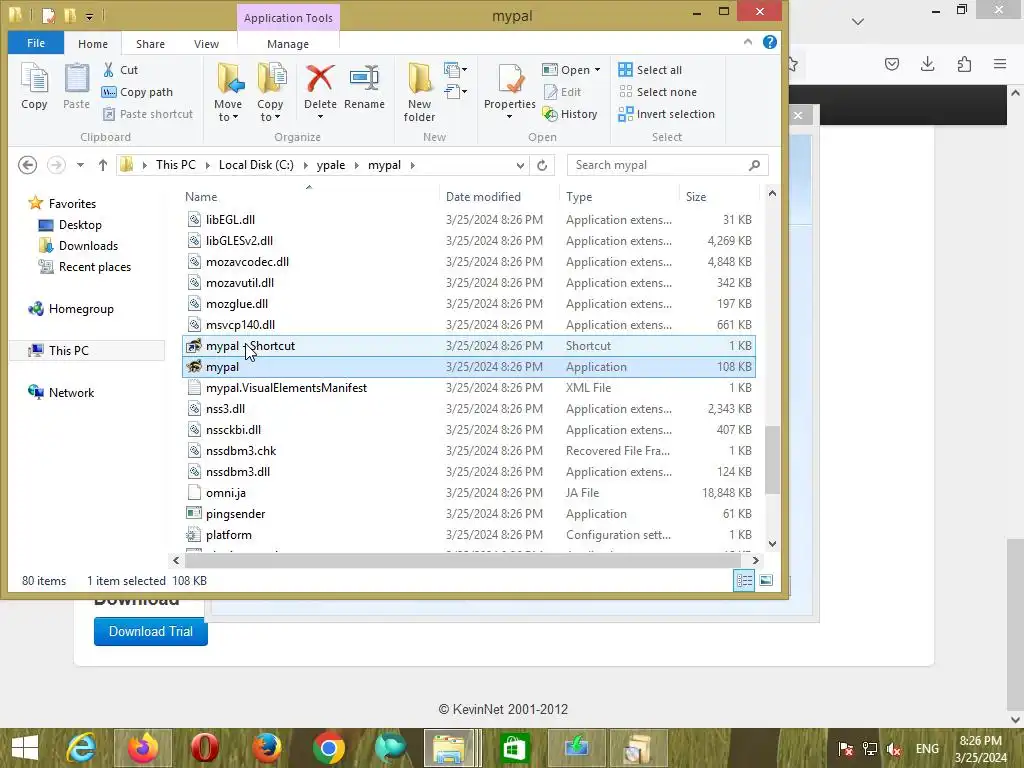Image resolution: width=1024 pixels, height=768 pixels.
Task: Open the browser hamburger menu
Action: pyautogui.click(x=1000, y=64)
